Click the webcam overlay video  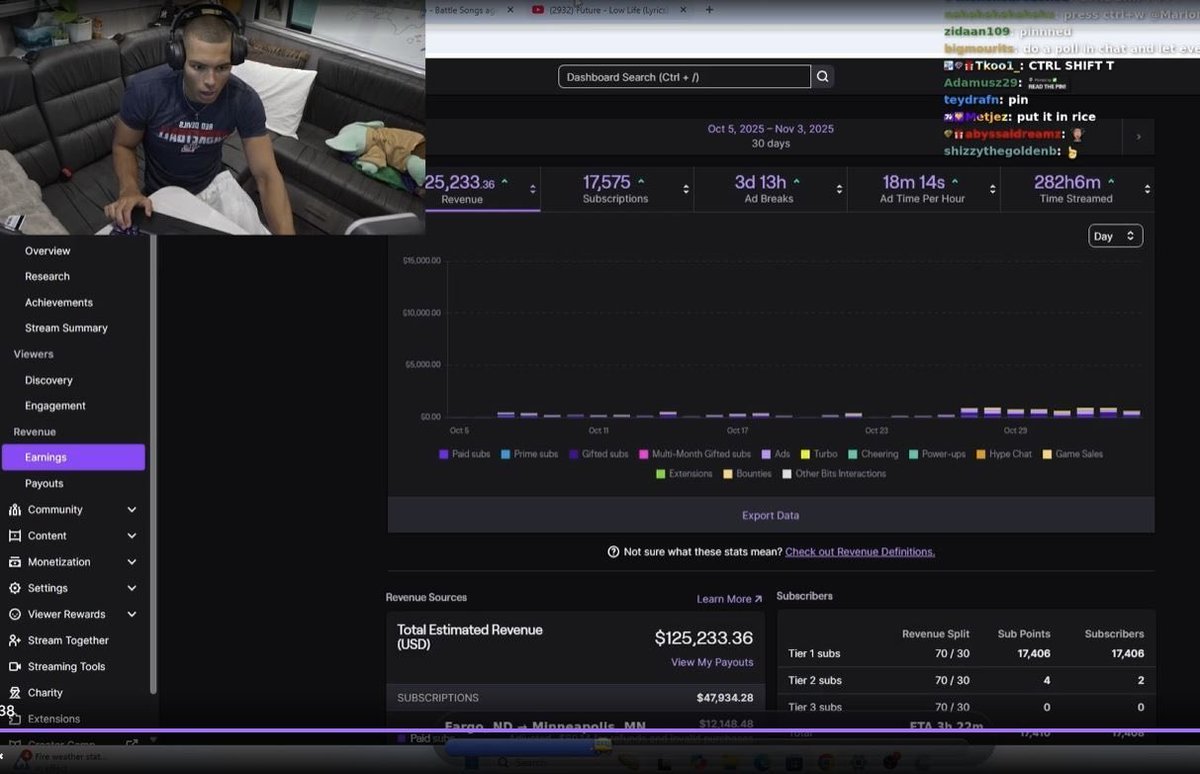[212, 117]
